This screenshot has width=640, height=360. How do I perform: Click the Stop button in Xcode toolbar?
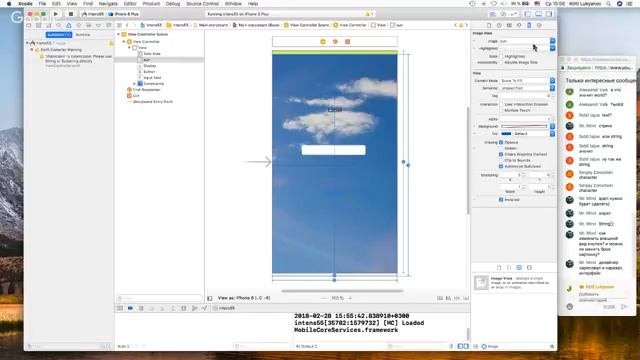tap(71, 14)
